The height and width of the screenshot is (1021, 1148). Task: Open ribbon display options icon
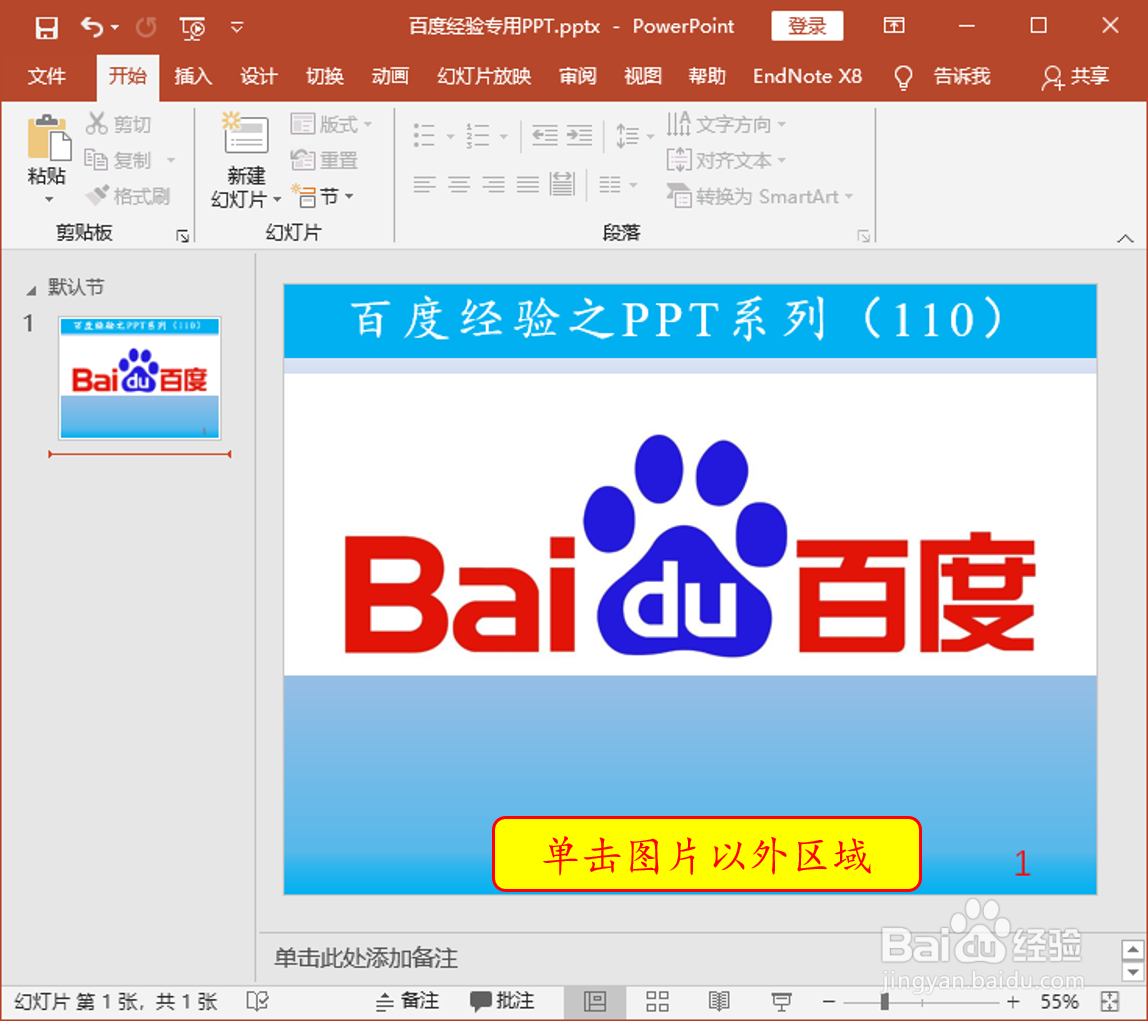894,26
